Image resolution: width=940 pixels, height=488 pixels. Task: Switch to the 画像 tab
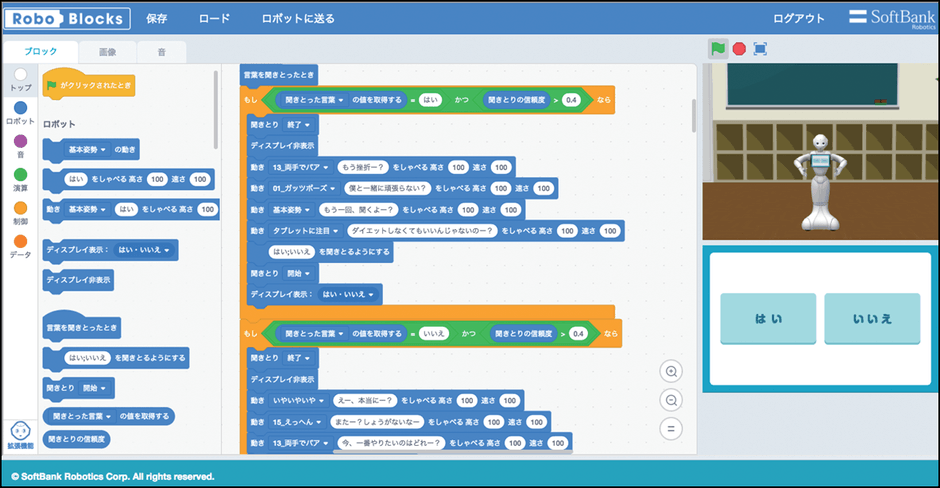[x=107, y=51]
